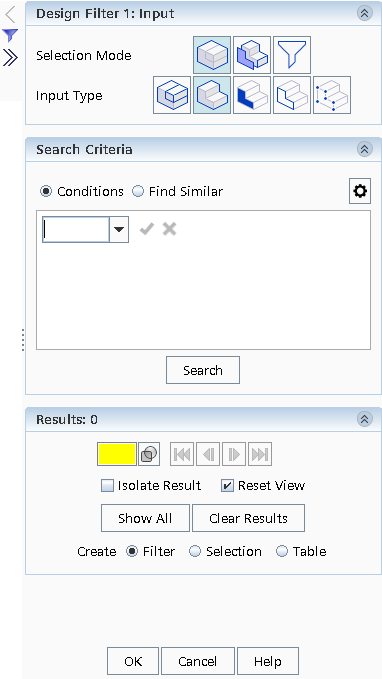Collapse the Design Filter 1: Input section
The width and height of the screenshot is (382, 679).
click(365, 13)
